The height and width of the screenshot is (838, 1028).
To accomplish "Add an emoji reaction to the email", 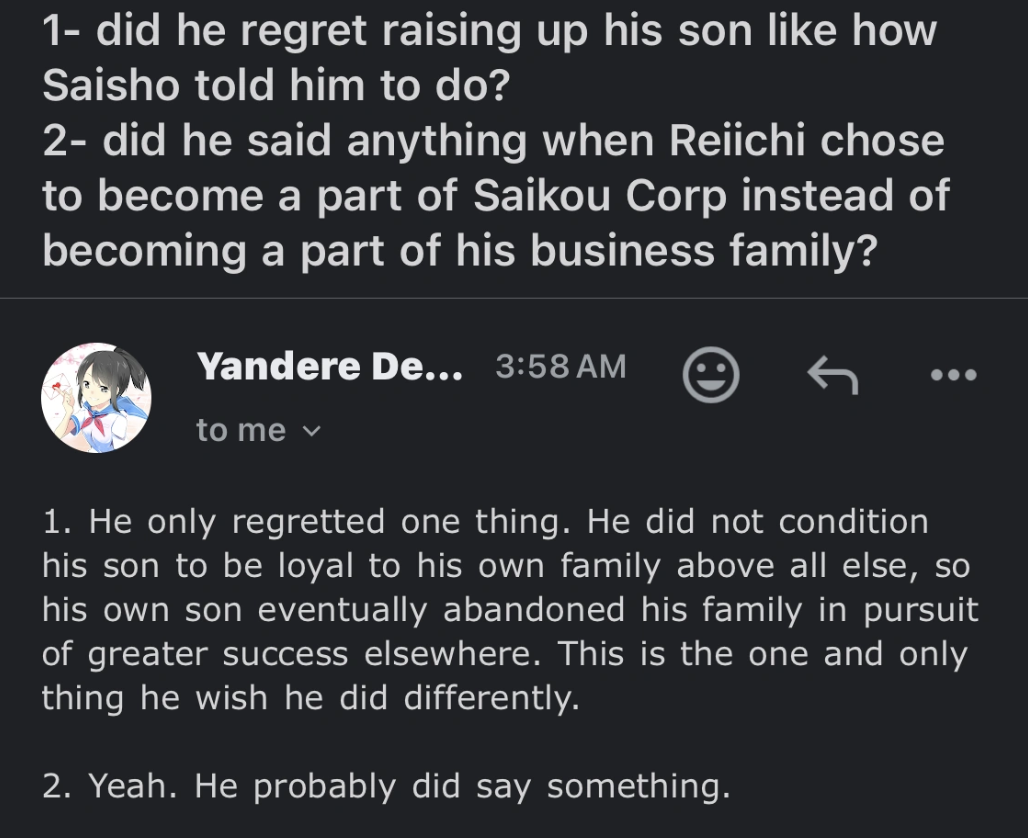I will (710, 375).
